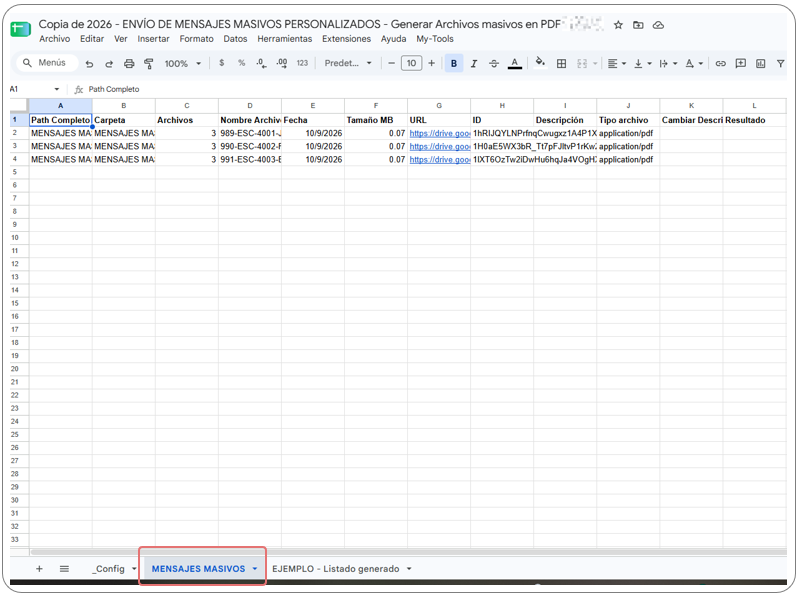
Task: Open the Formato menu
Action: click(x=196, y=39)
